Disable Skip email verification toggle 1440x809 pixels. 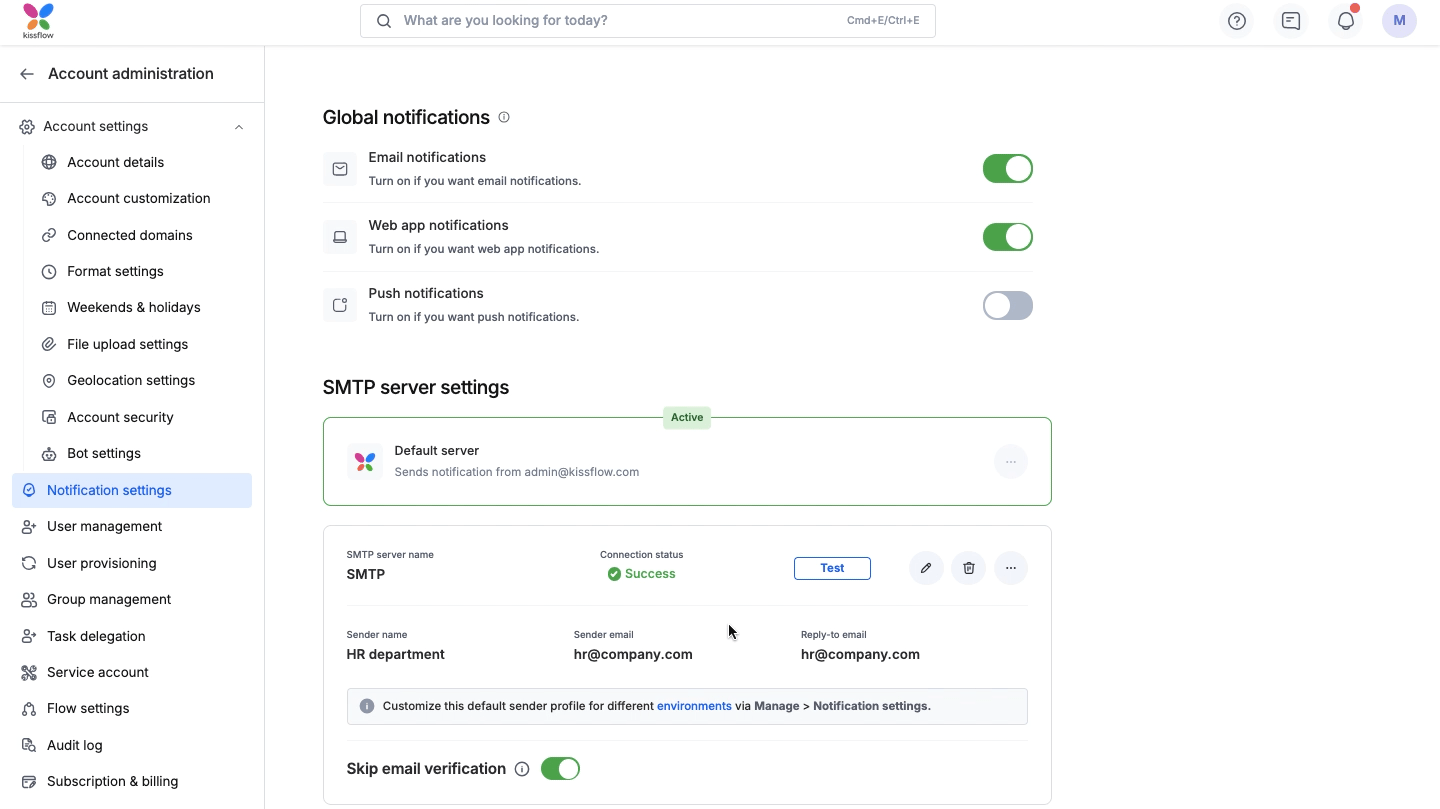pyautogui.click(x=560, y=769)
